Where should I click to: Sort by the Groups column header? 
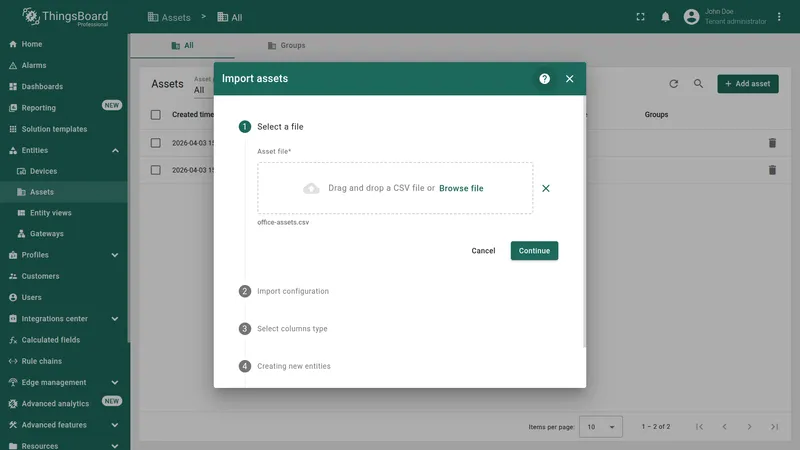656,114
